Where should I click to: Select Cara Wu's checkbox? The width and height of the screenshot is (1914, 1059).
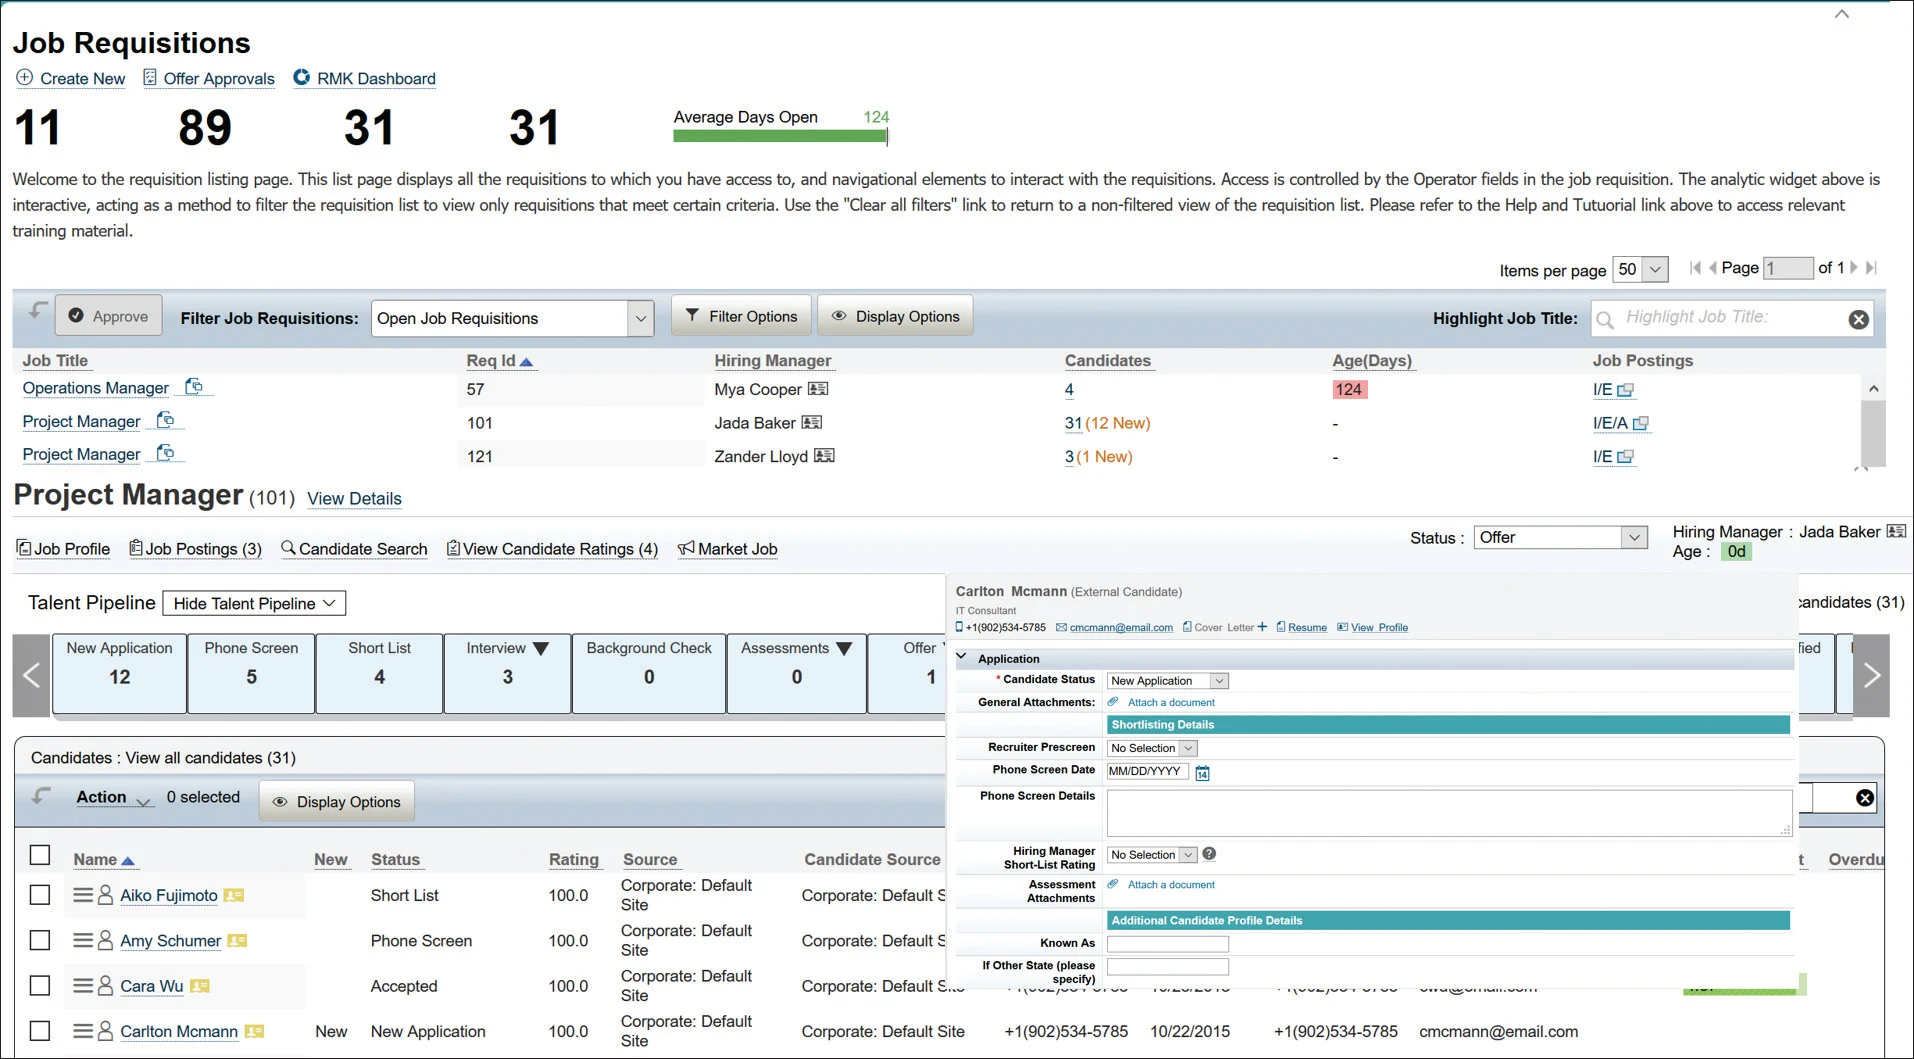tap(40, 985)
